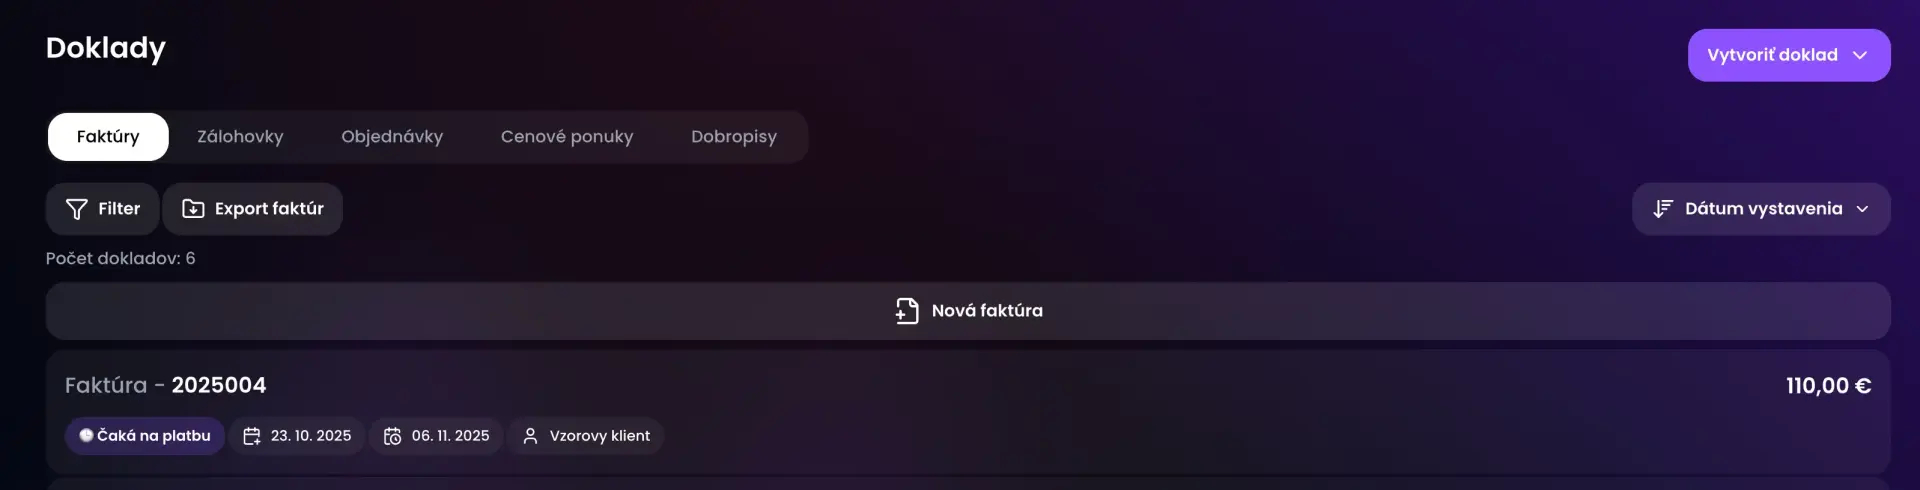
Task: Select the Cenové ponuky tab
Action: tap(567, 137)
